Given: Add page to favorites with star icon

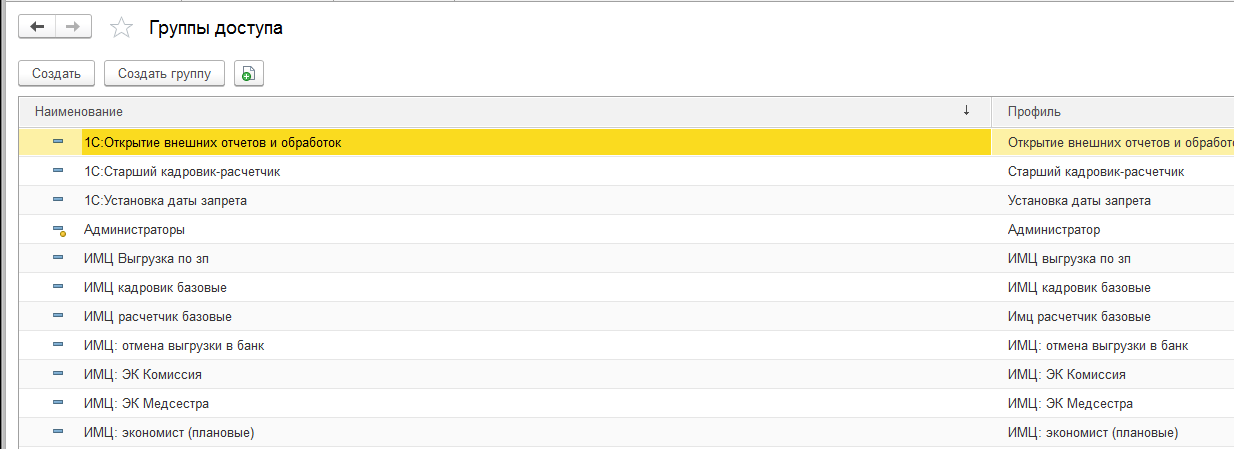Looking at the screenshot, I should (x=121, y=28).
